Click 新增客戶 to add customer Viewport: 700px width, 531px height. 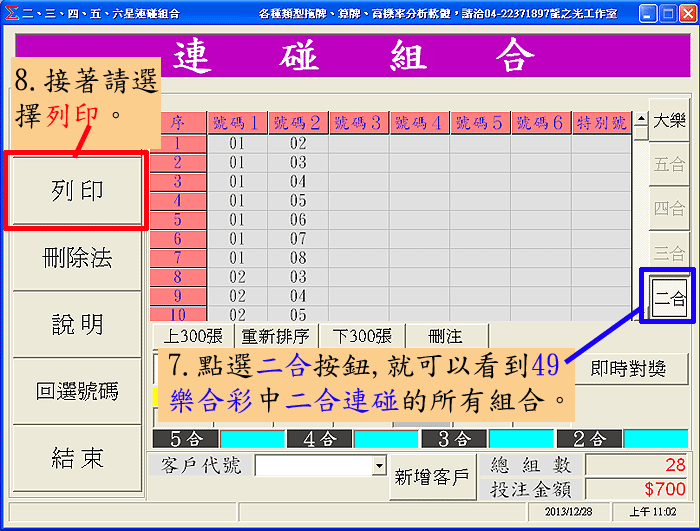pyautogui.click(x=432, y=477)
